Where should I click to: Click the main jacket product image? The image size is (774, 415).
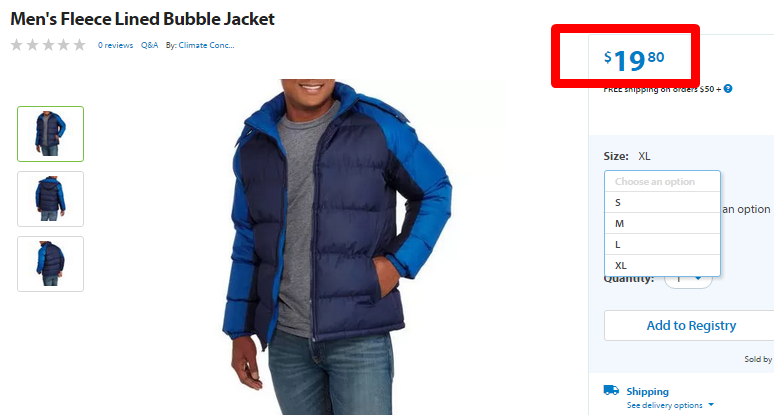(337, 247)
